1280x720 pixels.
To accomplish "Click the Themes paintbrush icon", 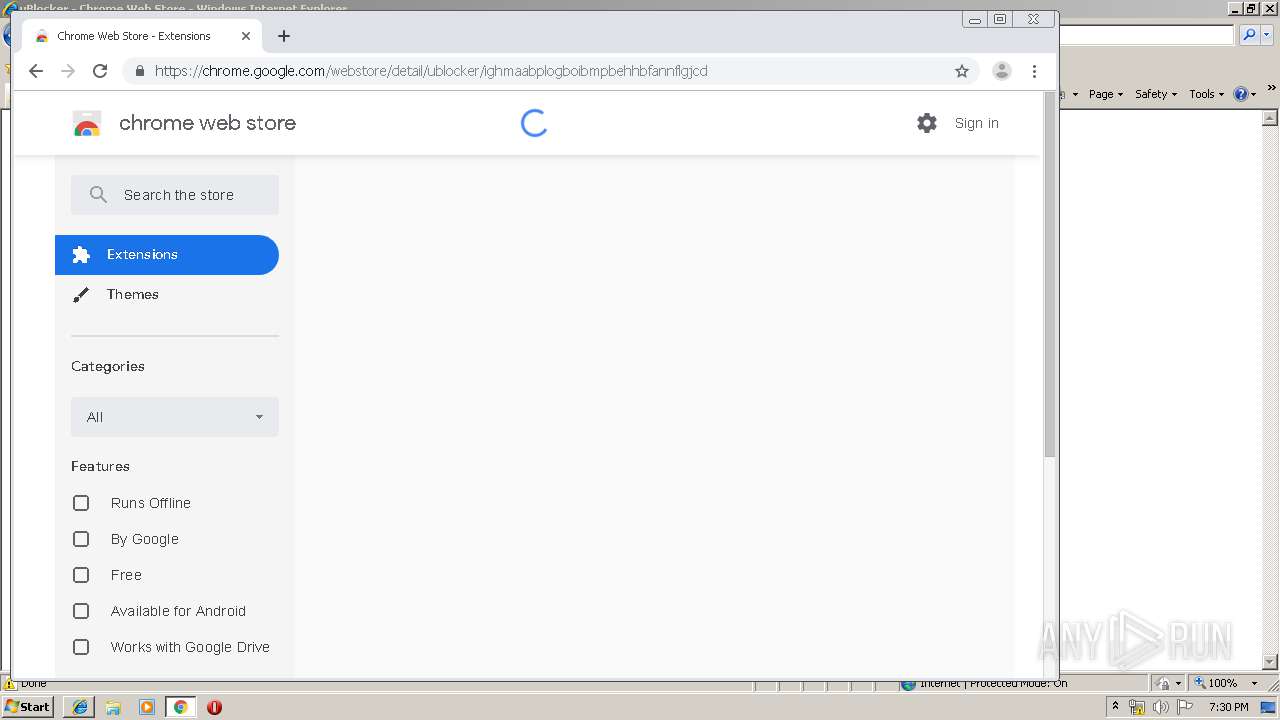I will click(81, 295).
